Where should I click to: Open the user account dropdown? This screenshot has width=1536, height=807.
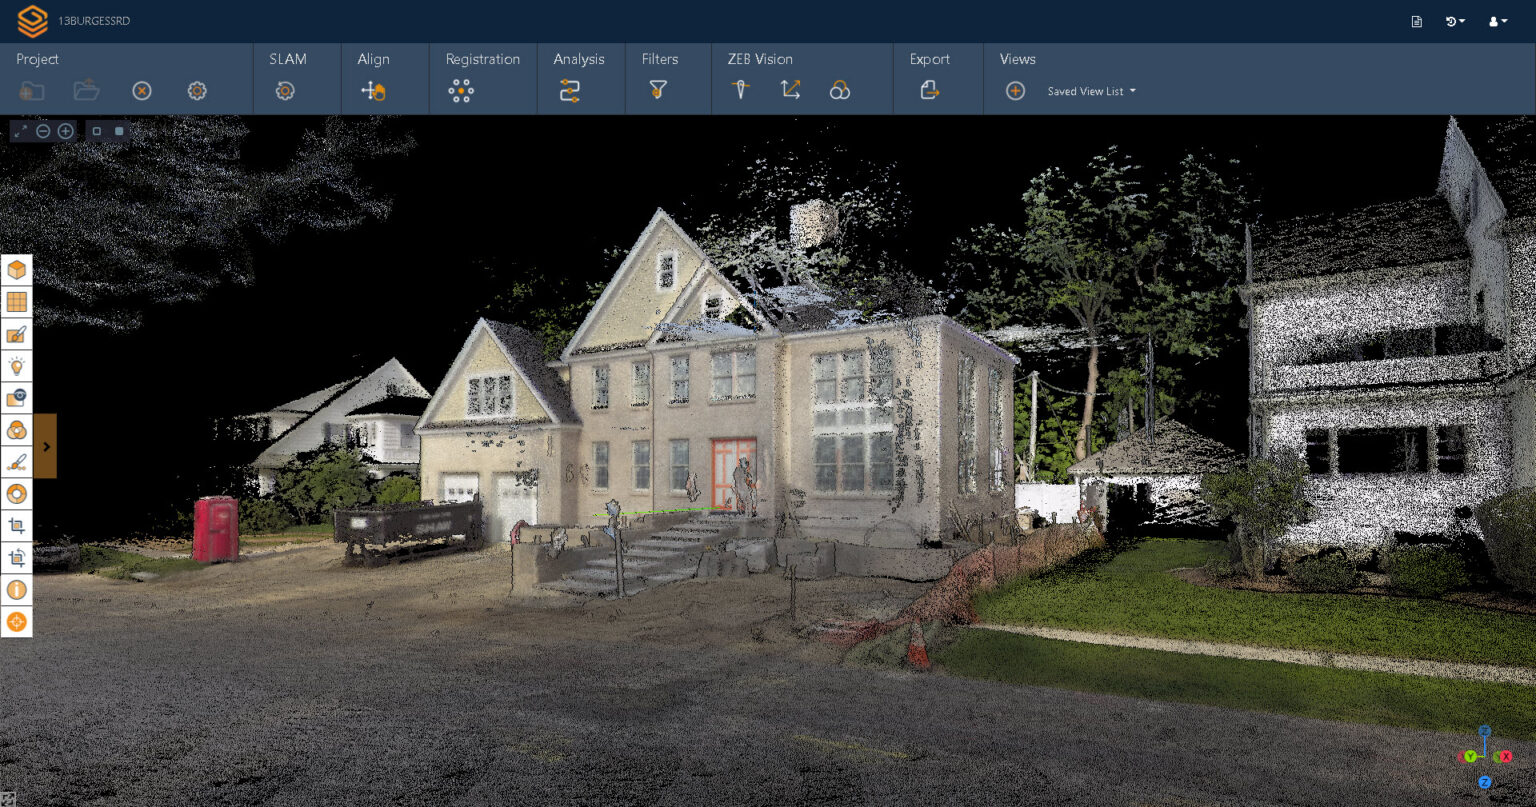[1497, 21]
